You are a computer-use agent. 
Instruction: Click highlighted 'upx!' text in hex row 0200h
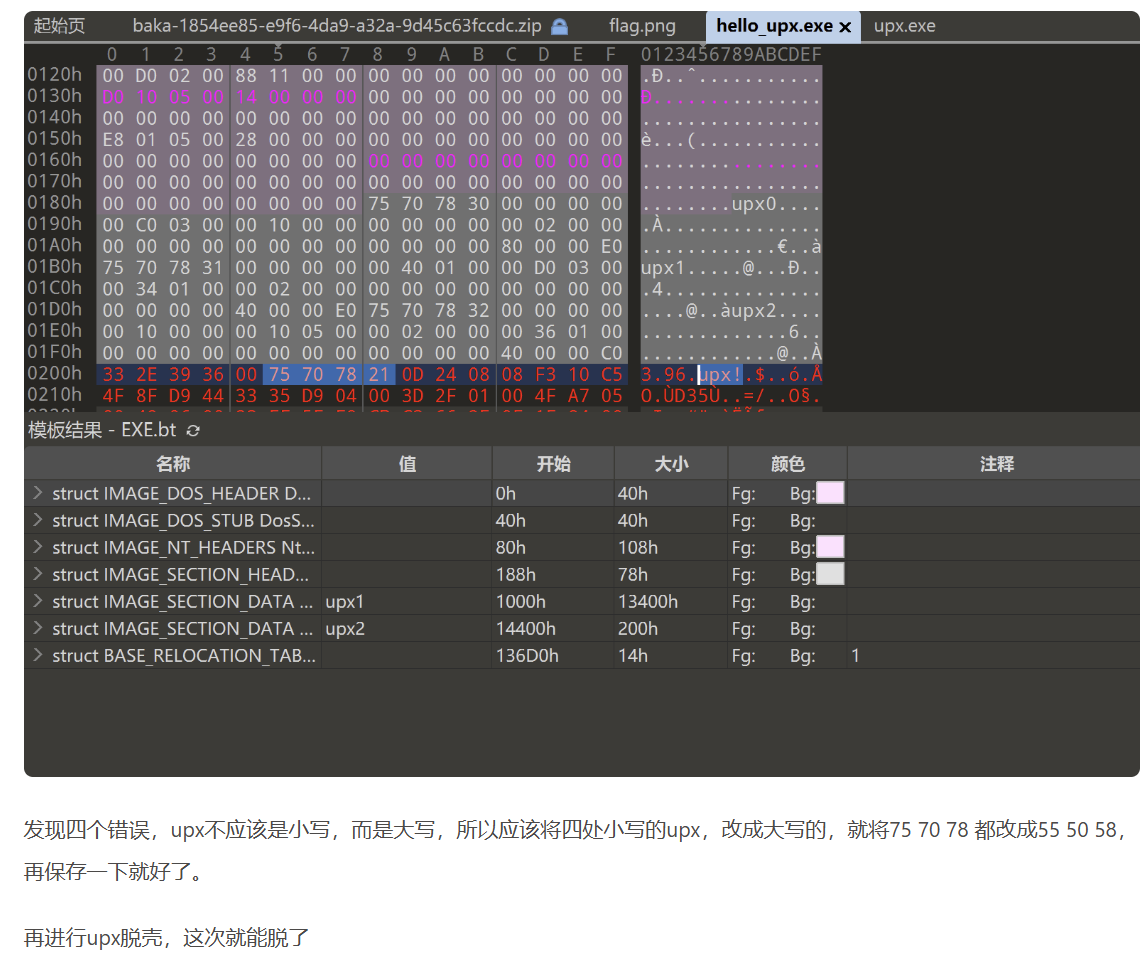[x=720, y=375]
